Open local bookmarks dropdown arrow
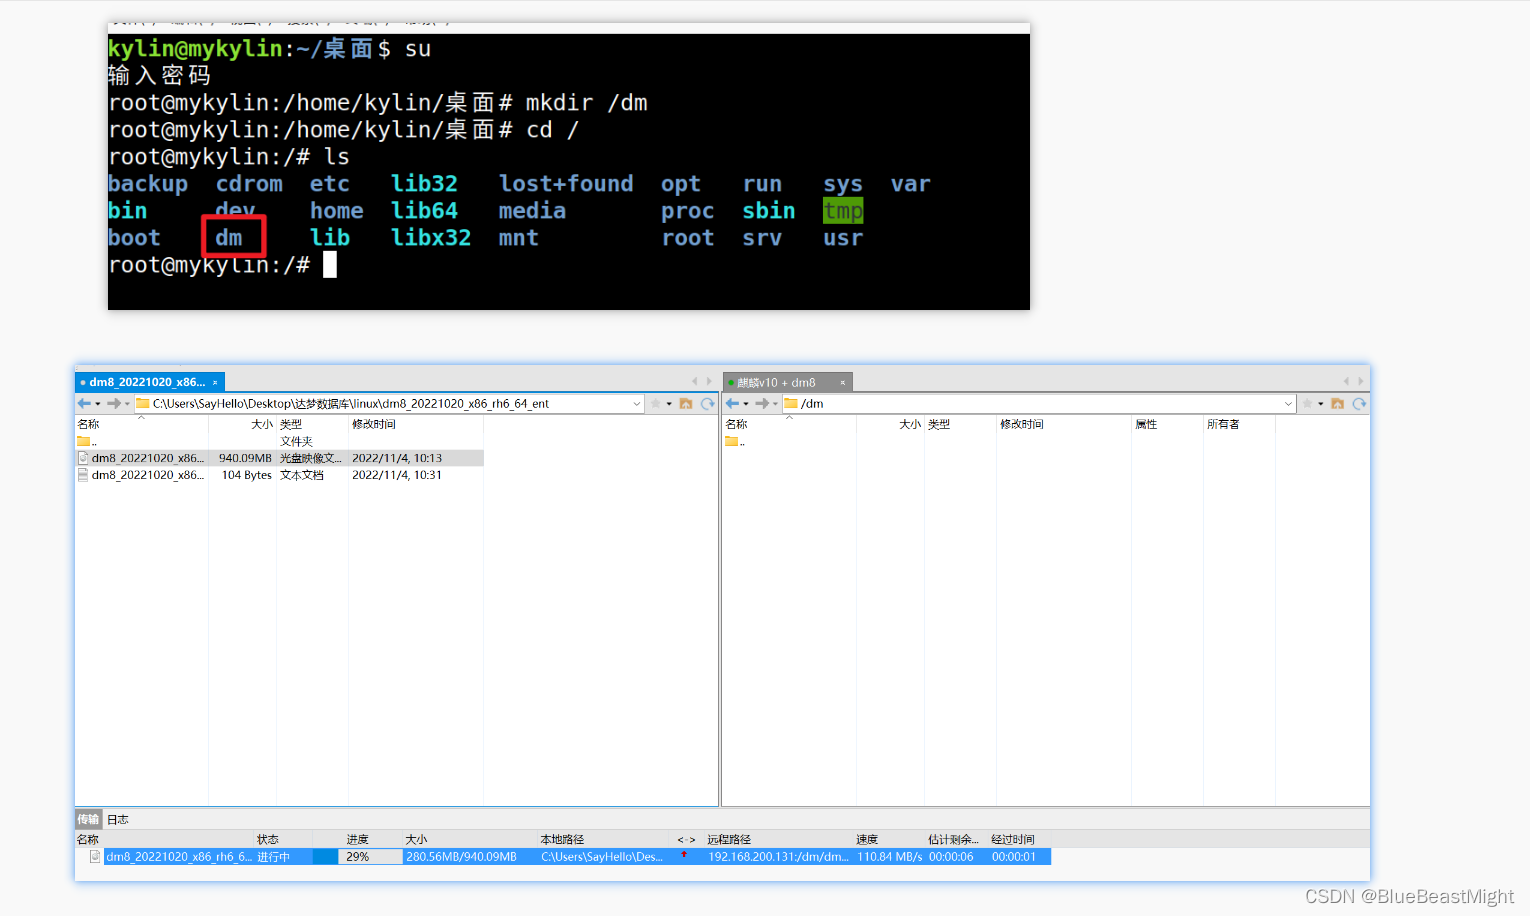1530x916 pixels. [x=669, y=404]
